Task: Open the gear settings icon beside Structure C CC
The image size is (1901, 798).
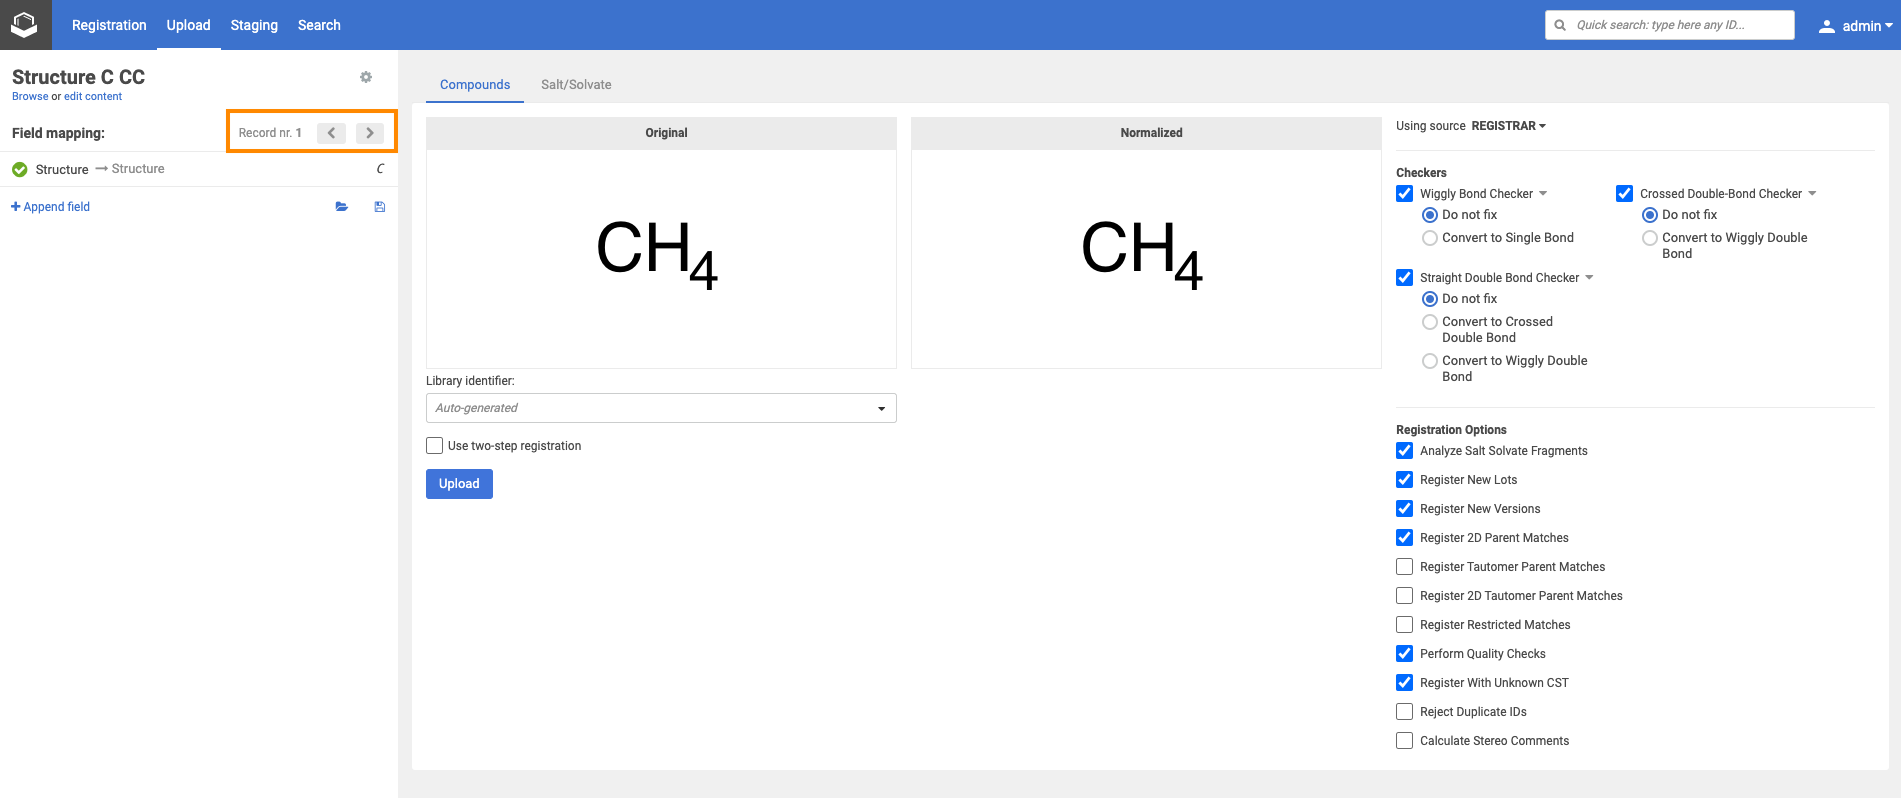Action: (366, 77)
